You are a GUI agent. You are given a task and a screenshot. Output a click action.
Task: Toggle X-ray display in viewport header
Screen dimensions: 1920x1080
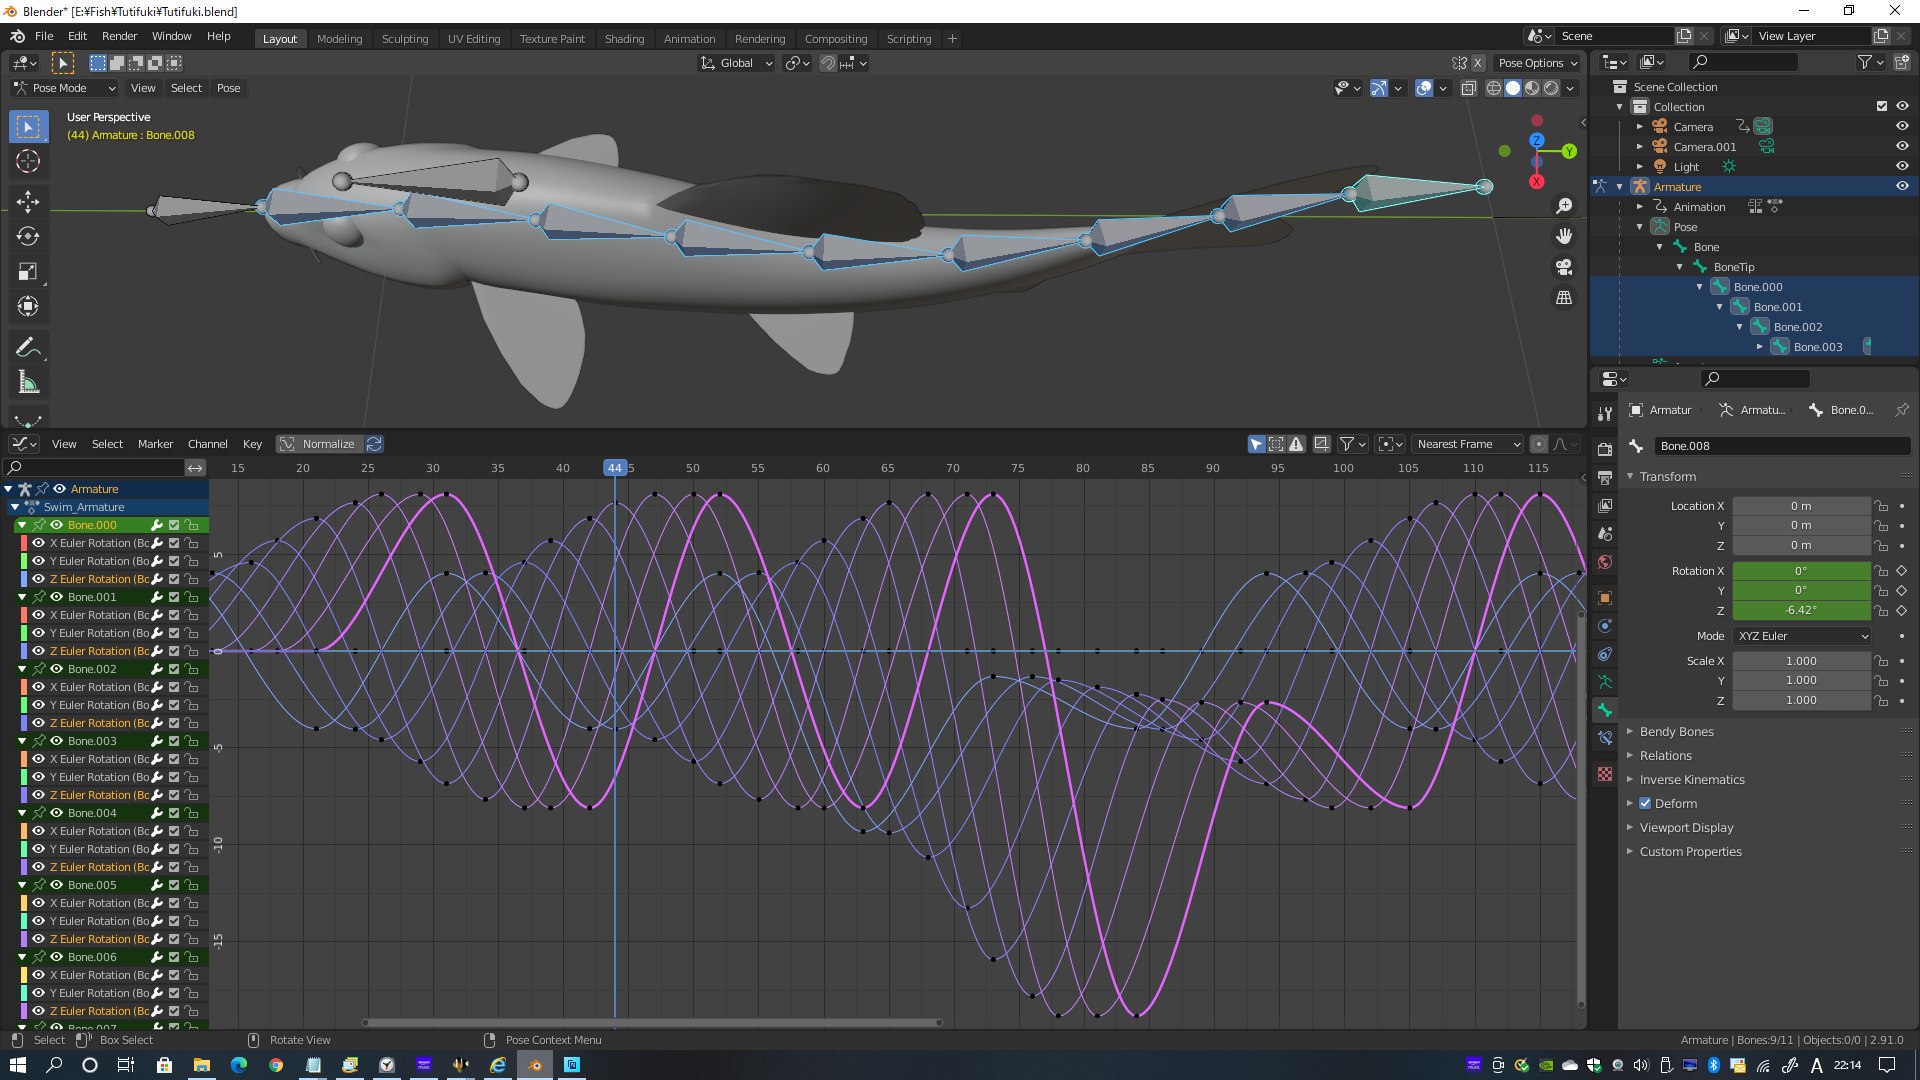1469,88
